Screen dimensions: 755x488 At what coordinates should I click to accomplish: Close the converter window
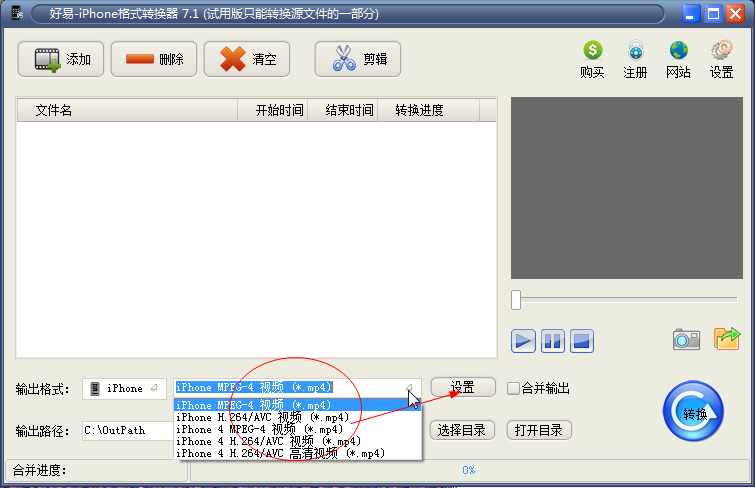[736, 13]
